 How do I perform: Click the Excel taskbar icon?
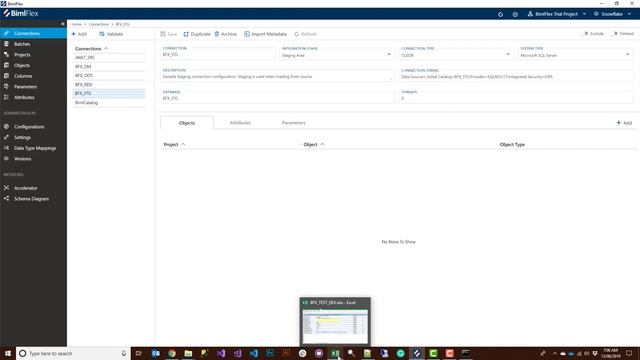click(x=335, y=353)
